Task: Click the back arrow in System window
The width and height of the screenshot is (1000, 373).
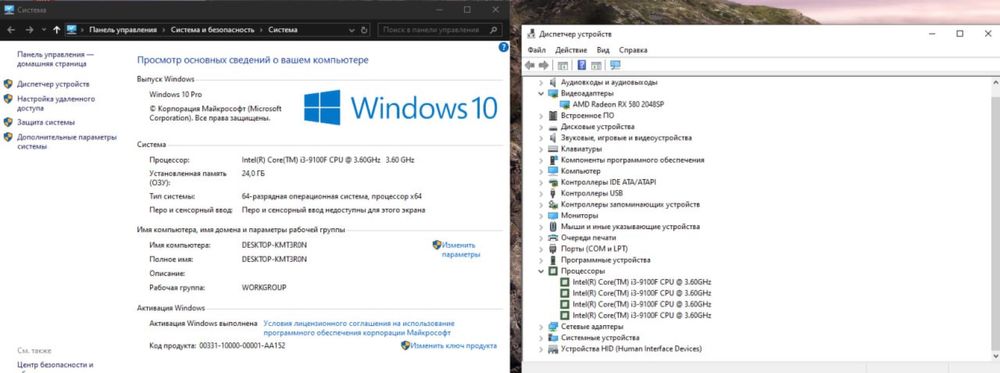Action: coord(11,30)
